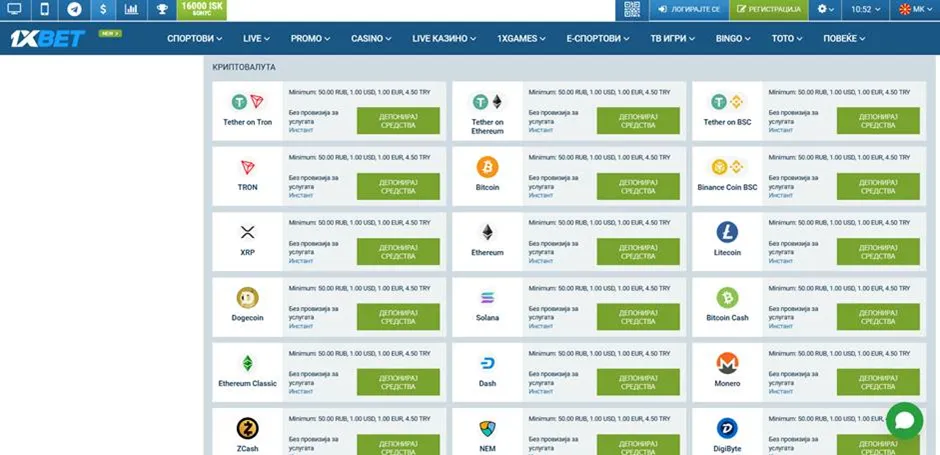This screenshot has height=455, width=940.
Task: Select the Monero icon
Action: click(x=727, y=363)
